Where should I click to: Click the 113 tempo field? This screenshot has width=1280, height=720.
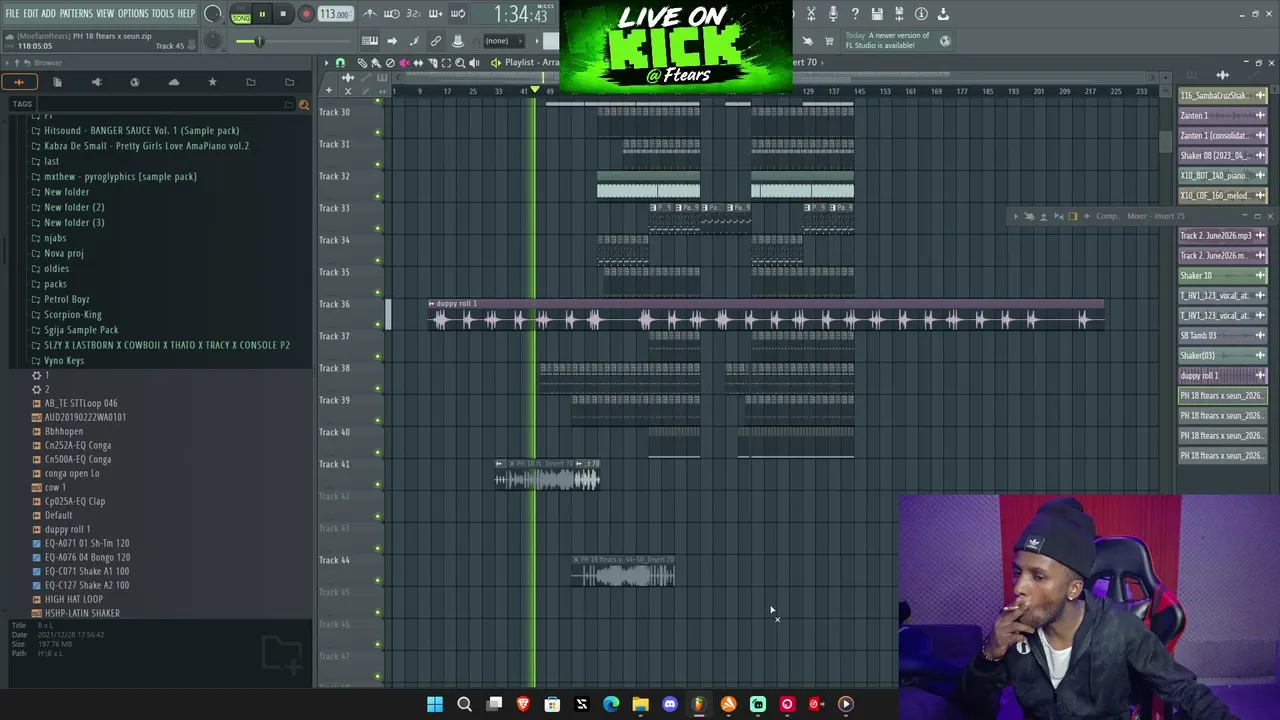(x=335, y=14)
